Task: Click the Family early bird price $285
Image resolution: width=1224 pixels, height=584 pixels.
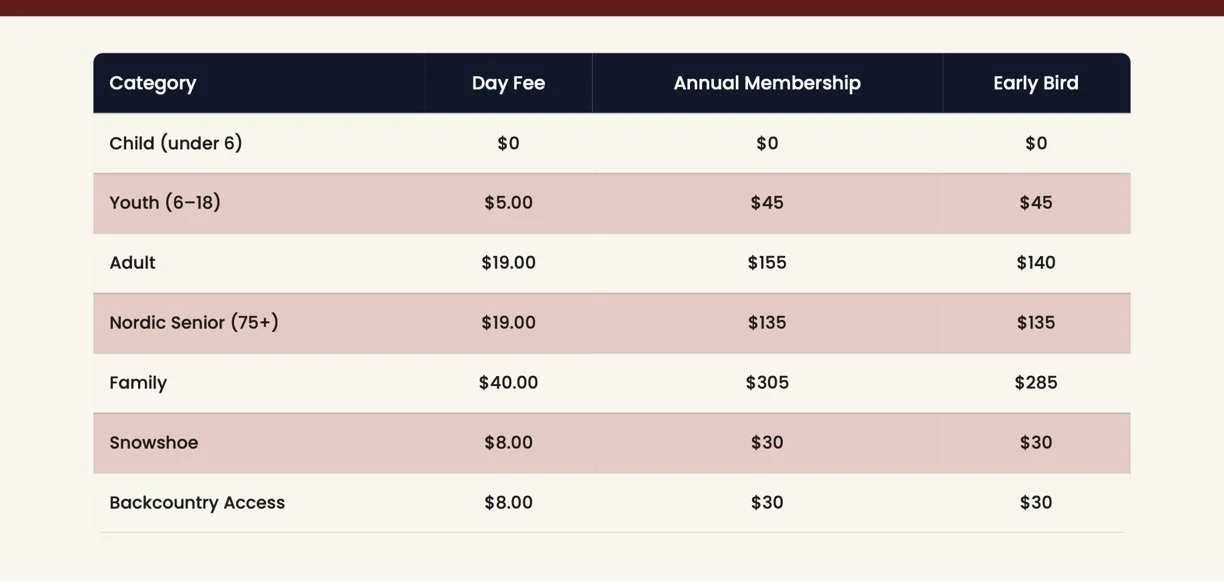Action: point(1036,383)
